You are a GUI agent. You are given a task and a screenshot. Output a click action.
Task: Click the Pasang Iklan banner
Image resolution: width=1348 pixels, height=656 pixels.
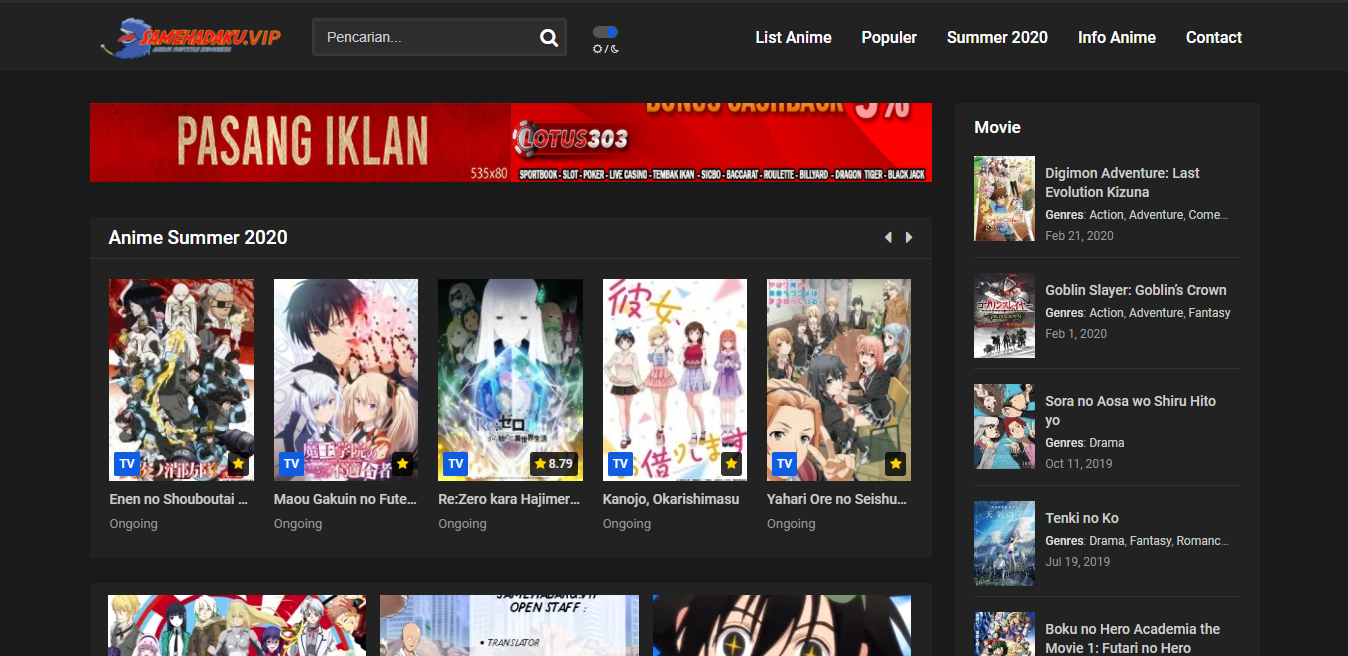pyautogui.click(x=300, y=142)
